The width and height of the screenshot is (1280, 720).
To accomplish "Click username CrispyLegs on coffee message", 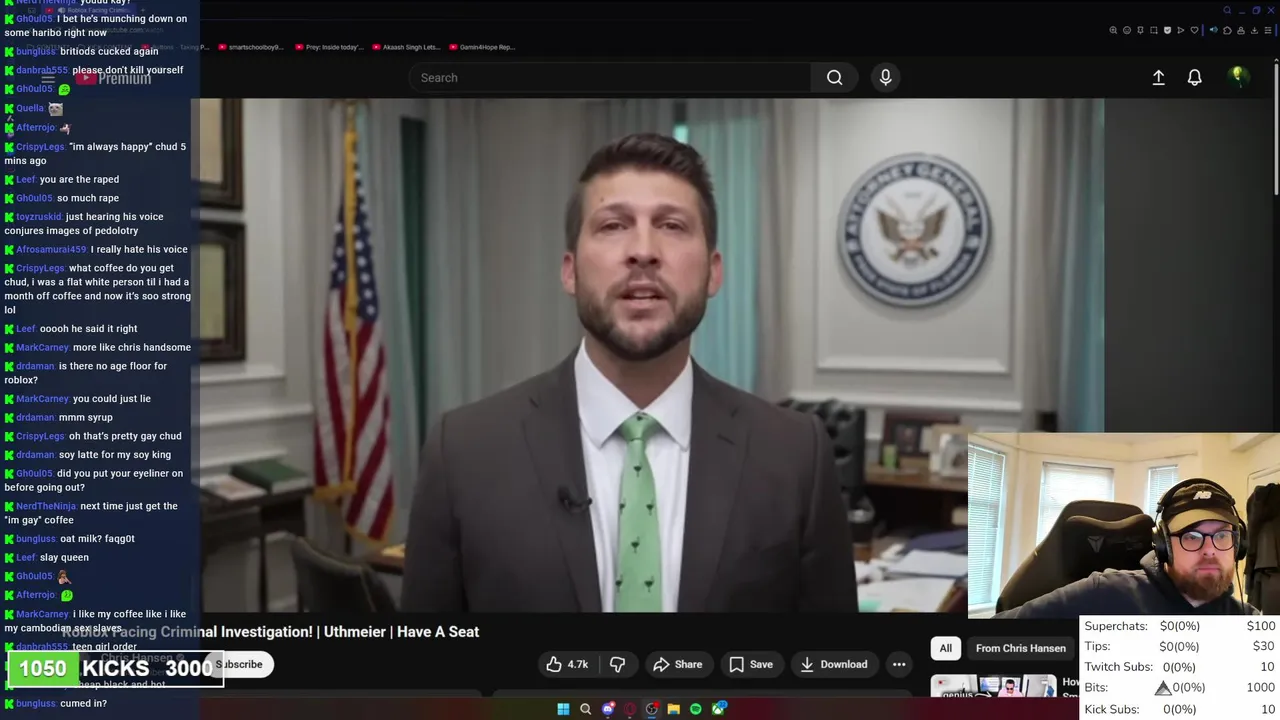I will pos(40,268).
